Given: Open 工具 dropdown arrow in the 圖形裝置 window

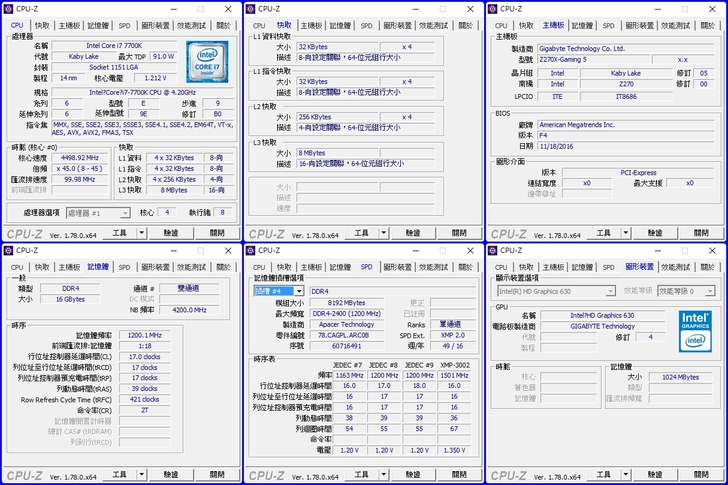Looking at the screenshot, I should (x=625, y=474).
